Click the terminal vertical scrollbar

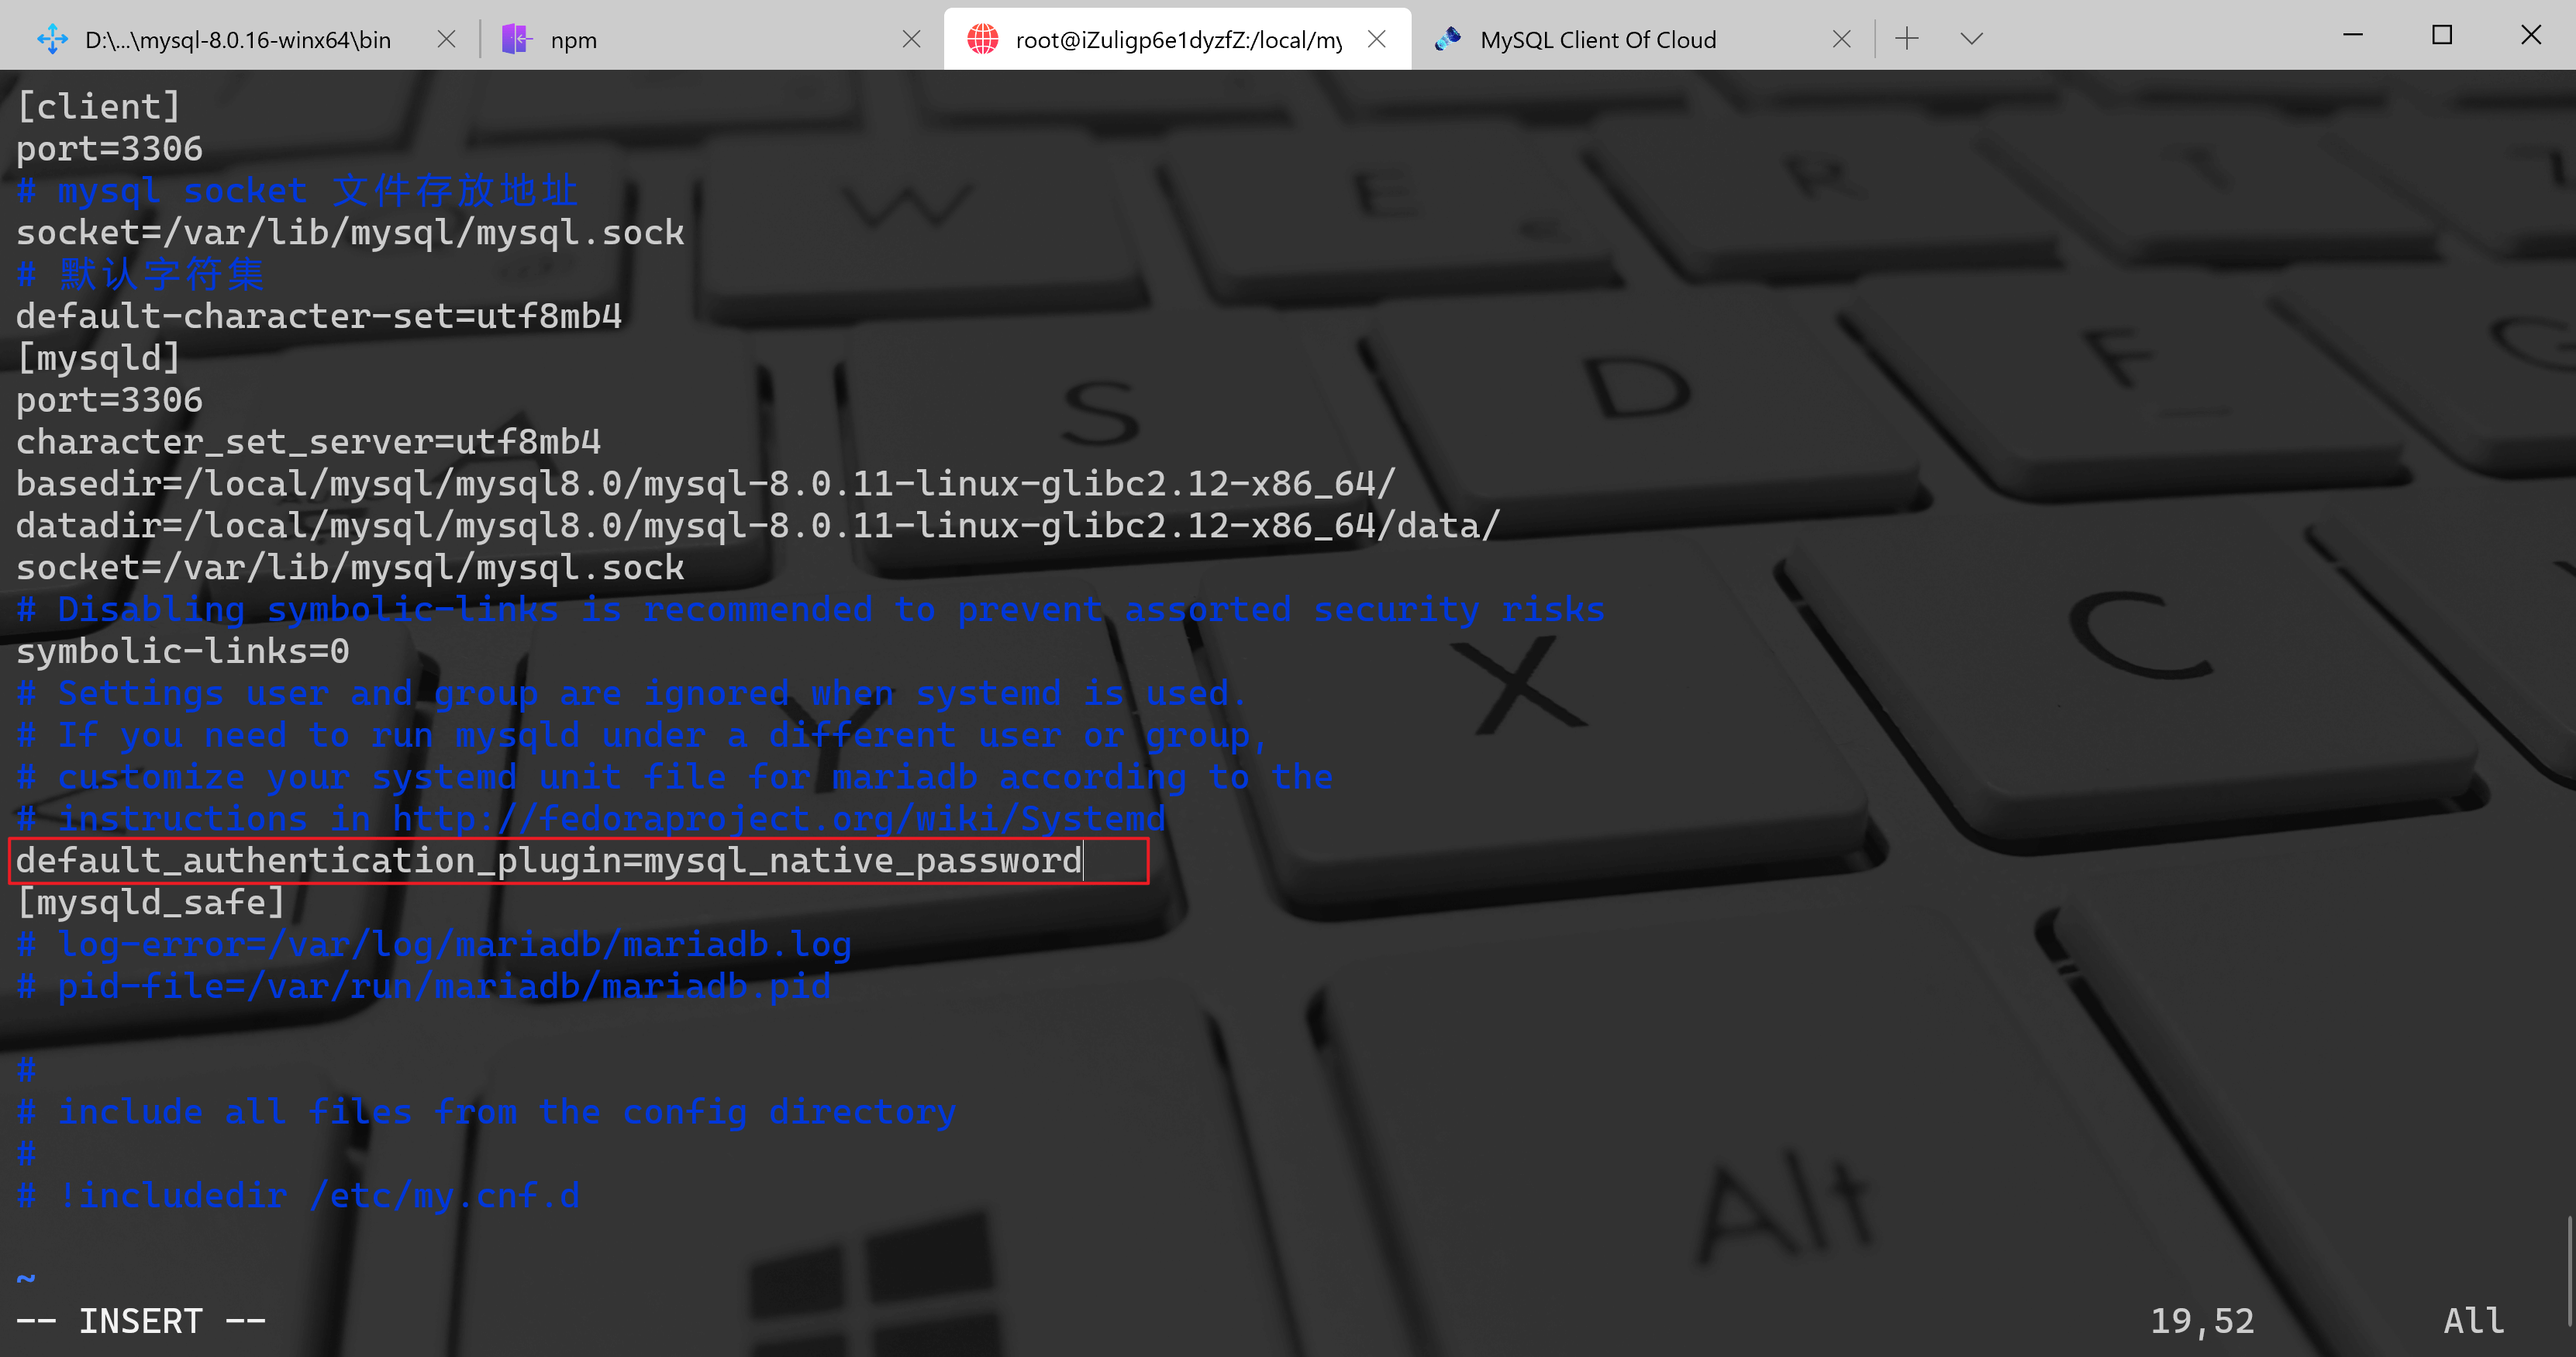click(x=2569, y=1270)
